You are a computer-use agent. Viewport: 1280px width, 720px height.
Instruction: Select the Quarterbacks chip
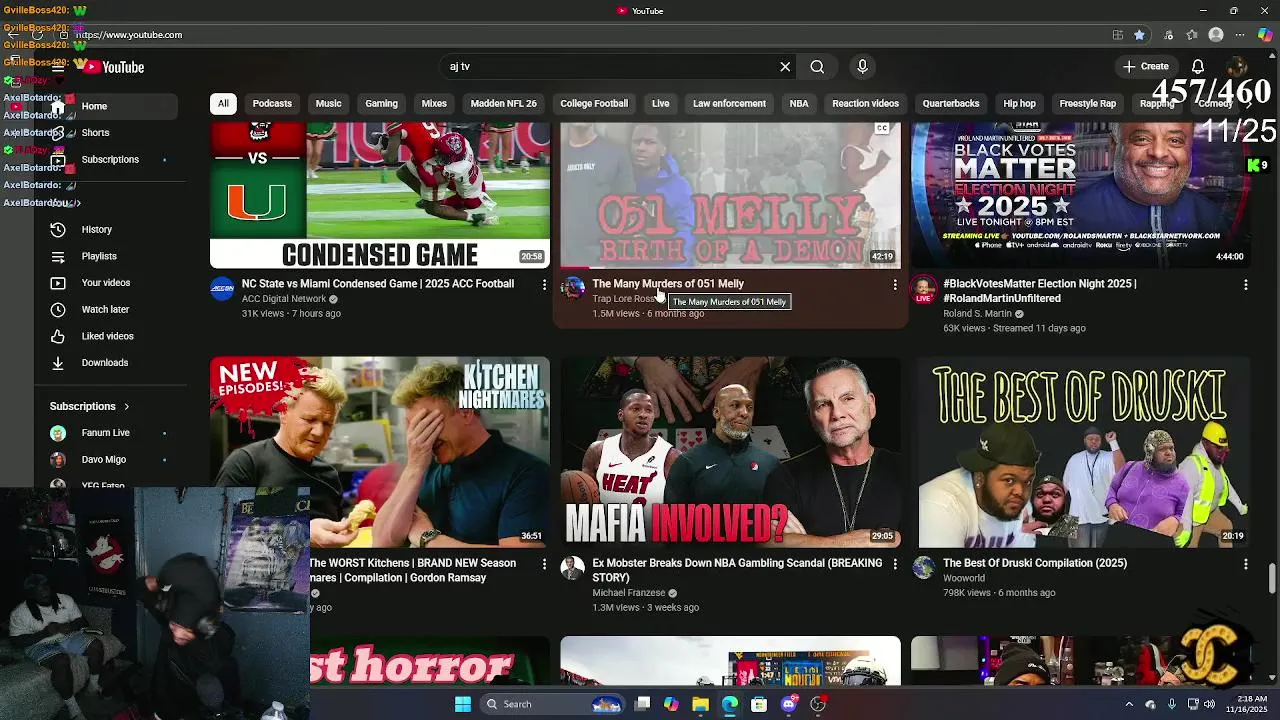pos(950,104)
